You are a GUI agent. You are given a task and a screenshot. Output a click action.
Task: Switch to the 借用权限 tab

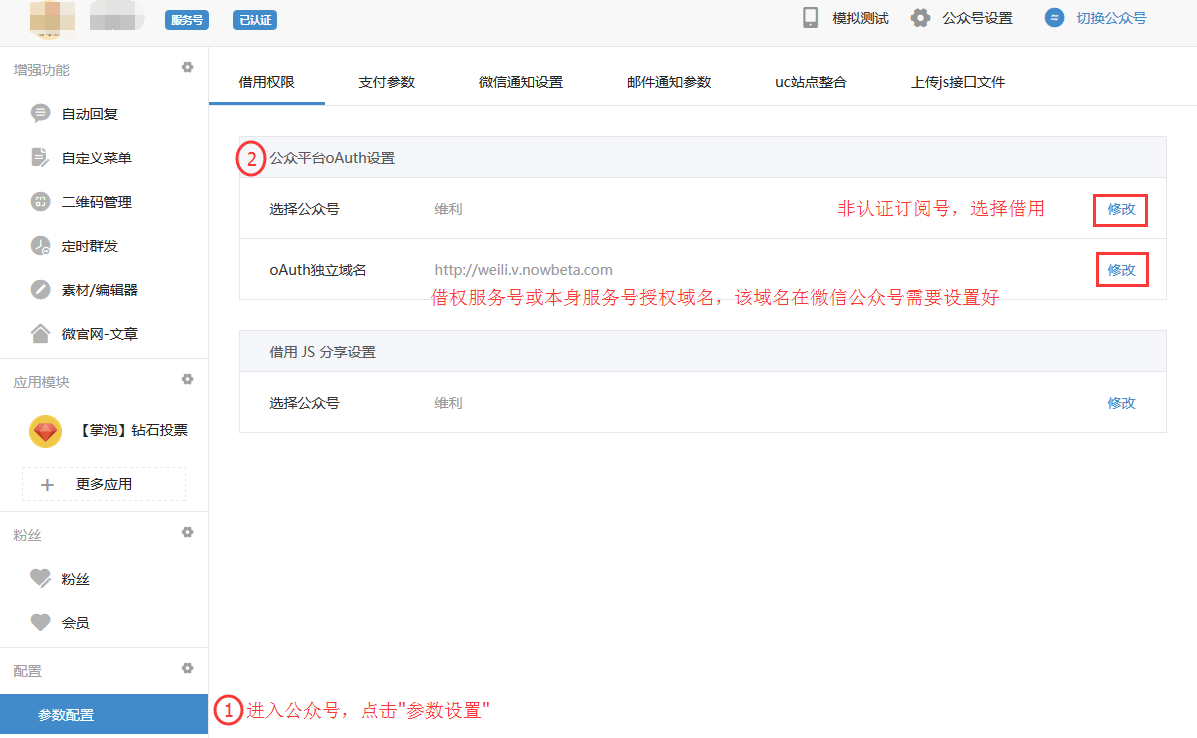point(266,82)
